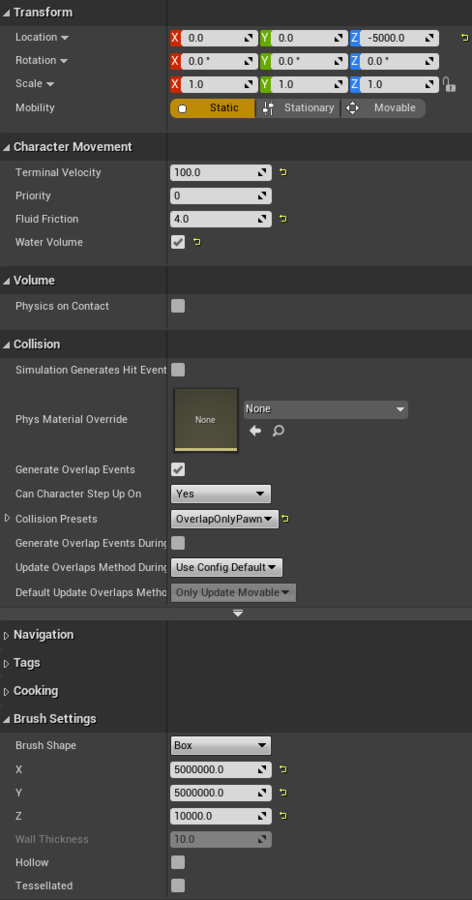Show advanced Collision options arrow
The height and width of the screenshot is (900, 472).
tap(238, 614)
